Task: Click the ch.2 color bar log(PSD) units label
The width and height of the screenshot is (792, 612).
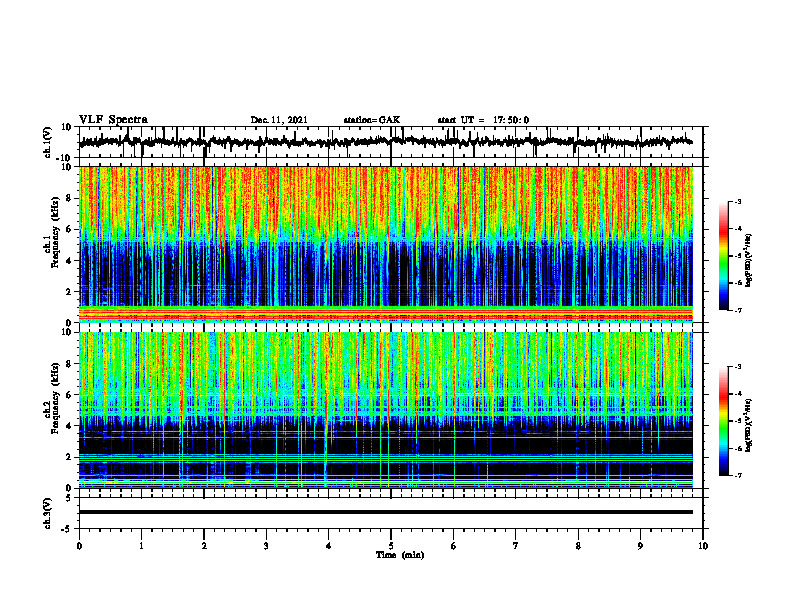Action: pos(749,426)
